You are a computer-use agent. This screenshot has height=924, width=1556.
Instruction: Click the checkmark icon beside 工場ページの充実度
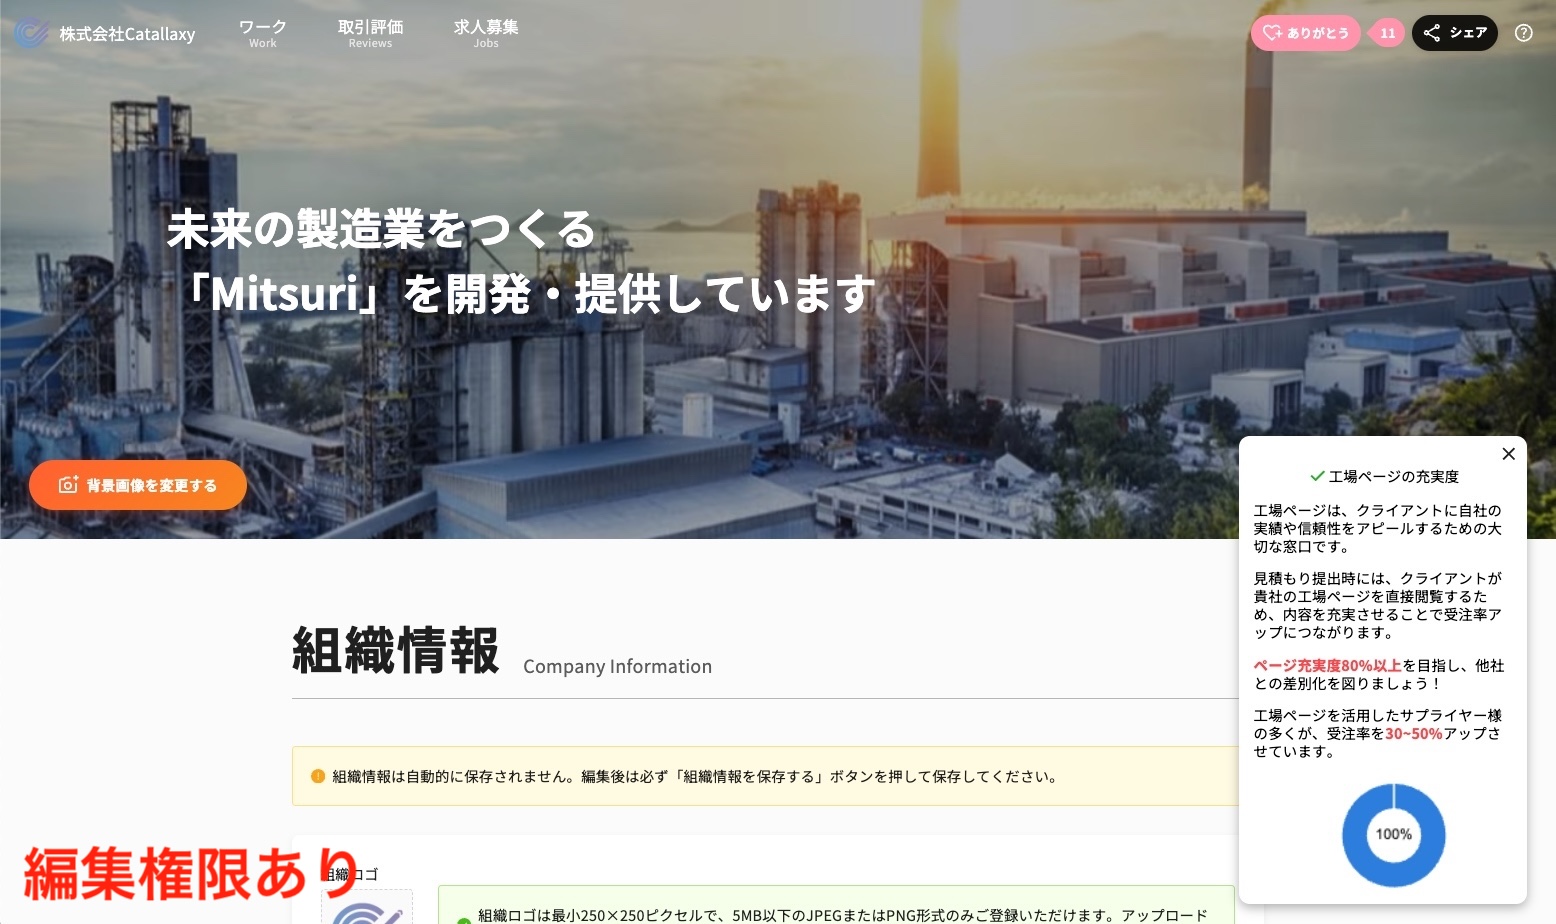1317,476
